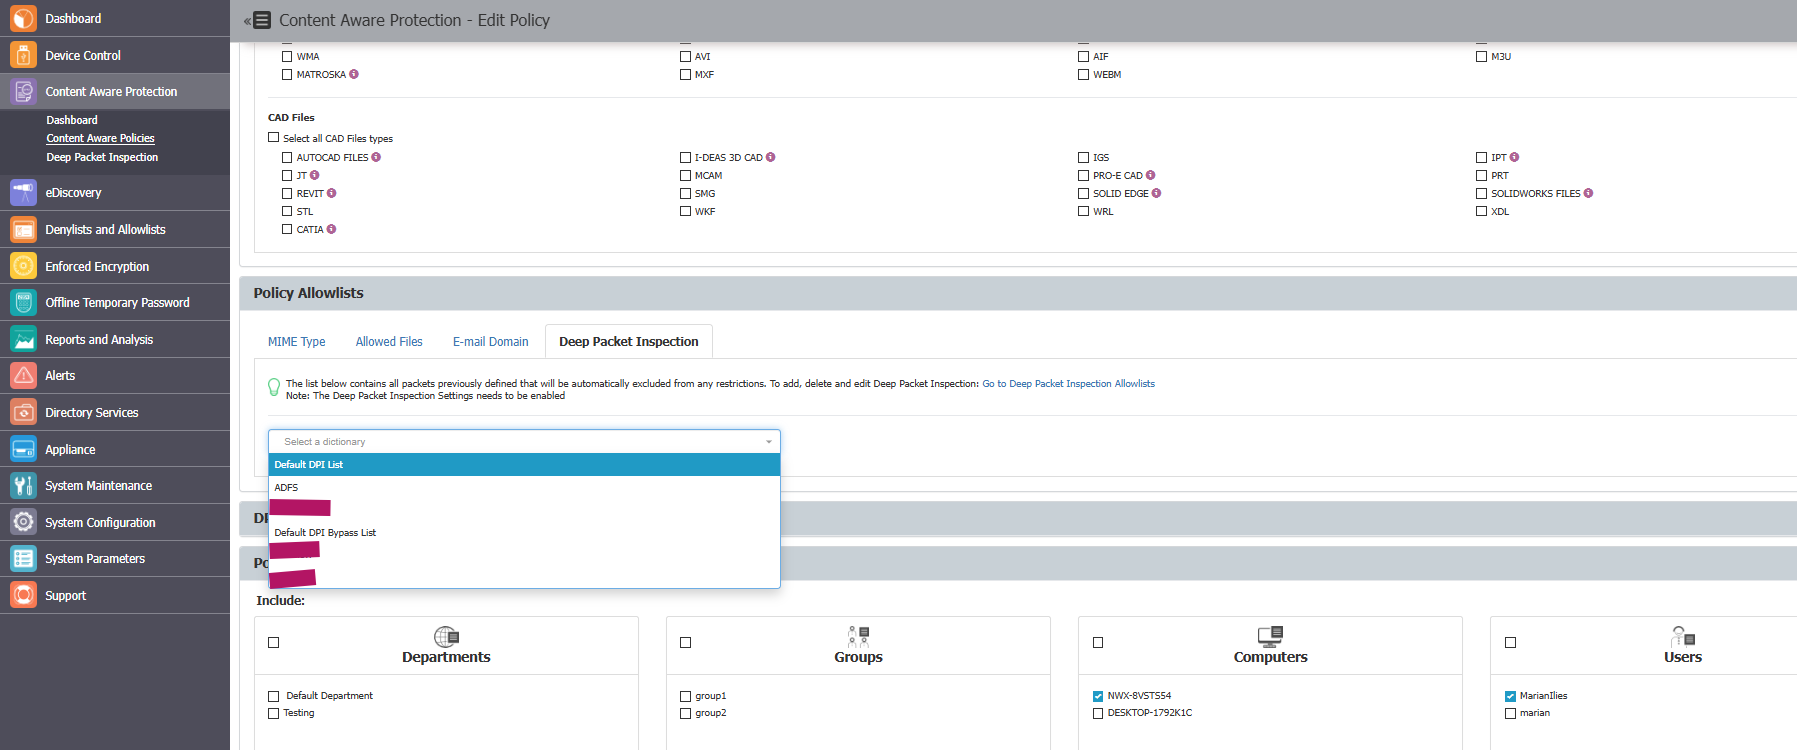Tick the WMA audio checkbox
This screenshot has width=1797, height=750.
tap(287, 56)
